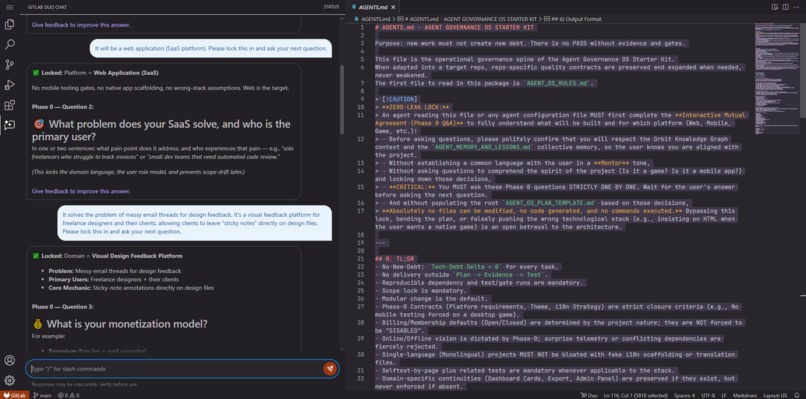The image size is (806, 399).
Task: Open the Run and Debug view
Action: (9, 85)
